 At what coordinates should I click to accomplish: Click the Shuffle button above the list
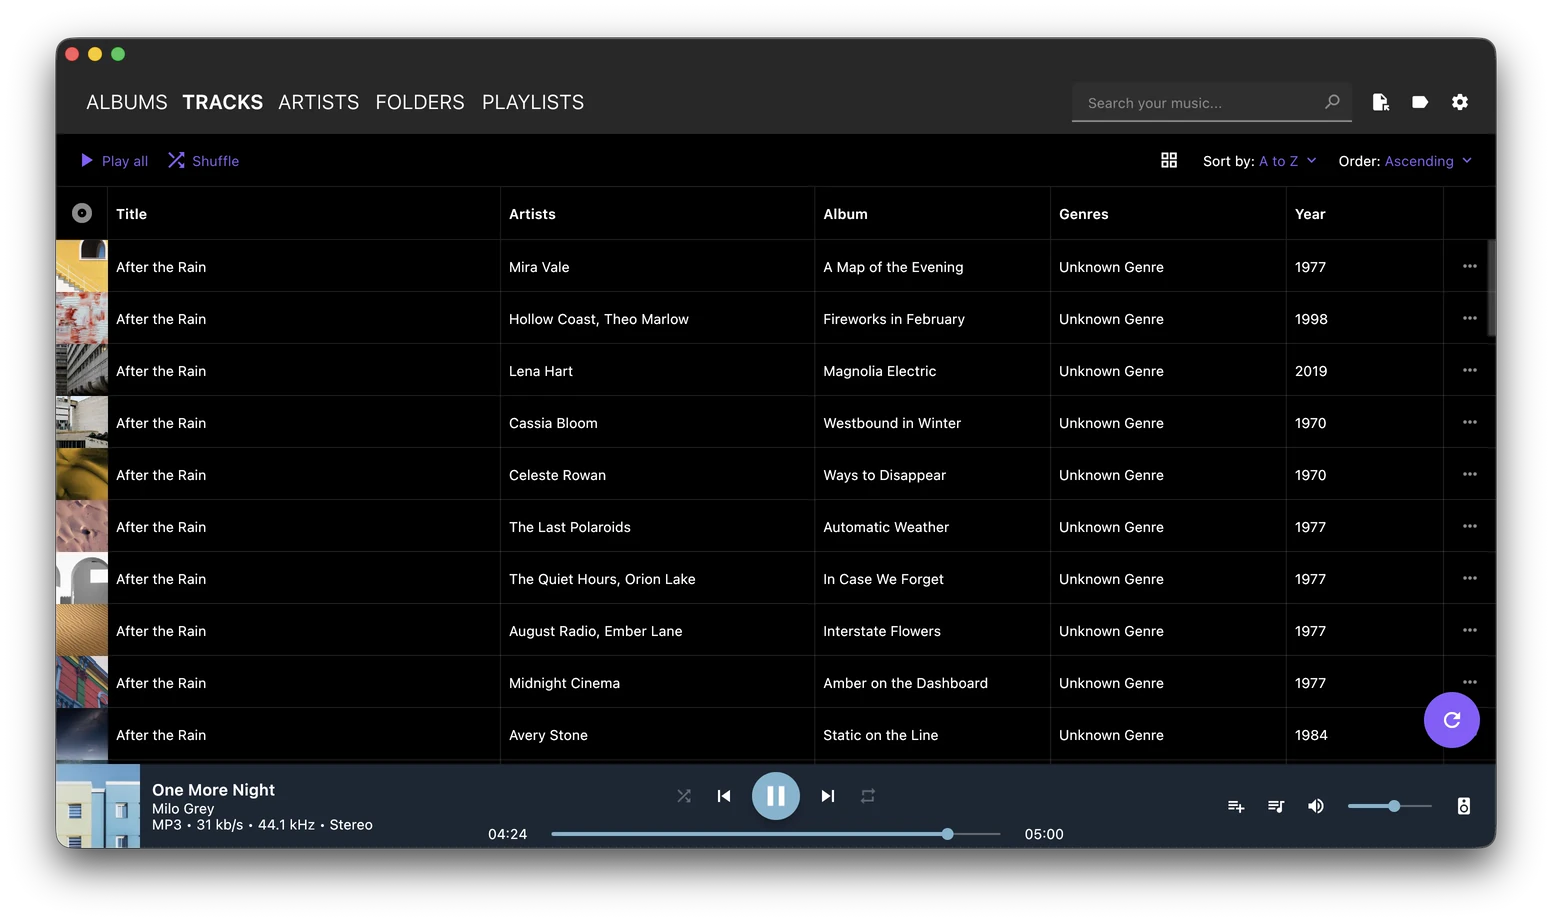pos(204,161)
